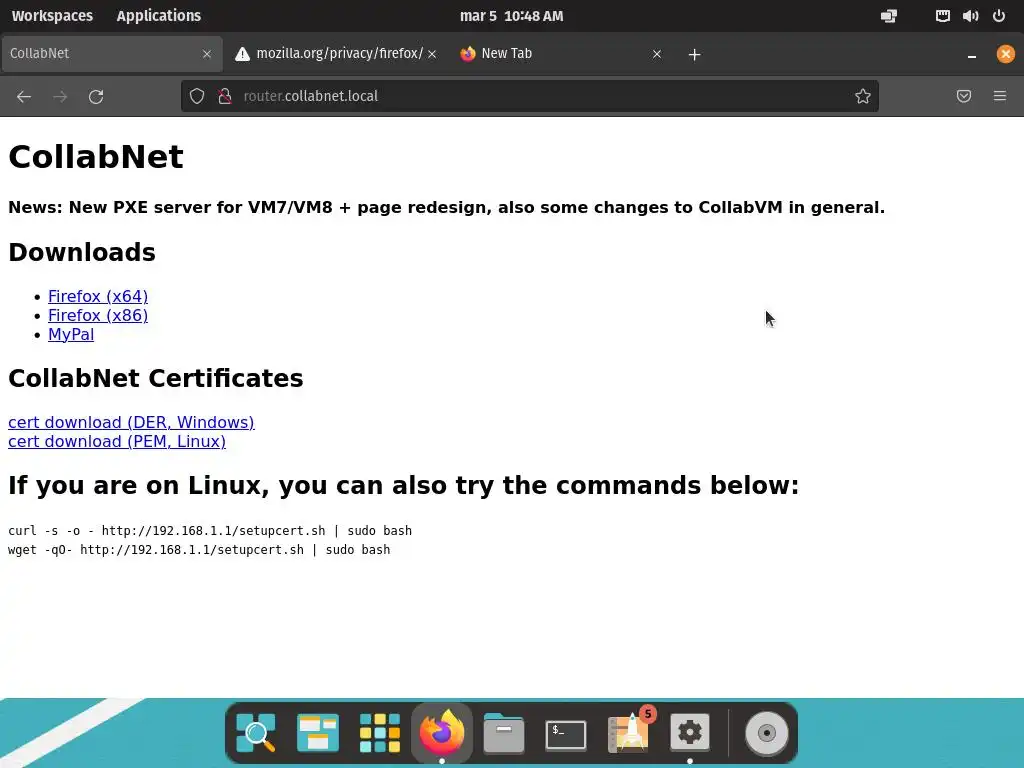The height and width of the screenshot is (768, 1024).
Task: Open the applications grid dock icon
Action: 380,733
